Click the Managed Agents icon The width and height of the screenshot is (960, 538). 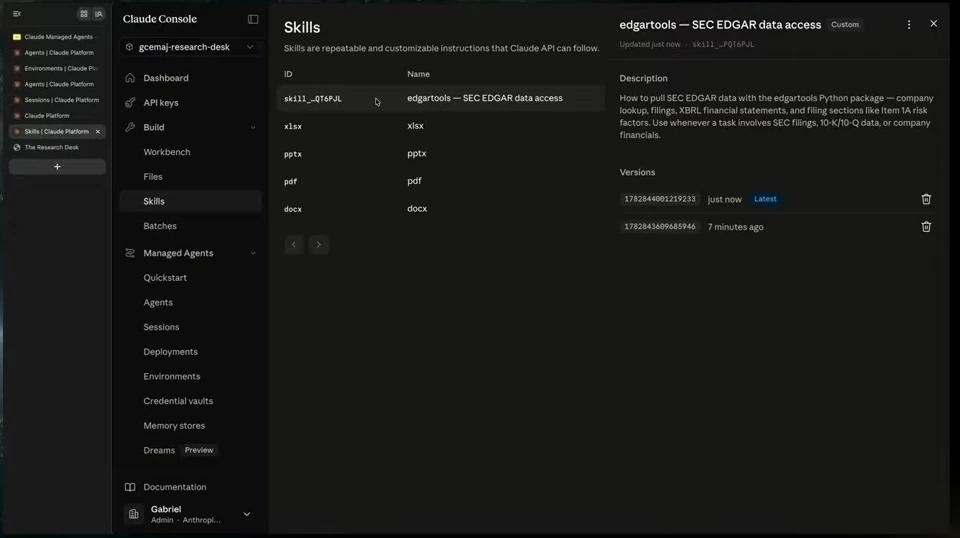click(130, 253)
